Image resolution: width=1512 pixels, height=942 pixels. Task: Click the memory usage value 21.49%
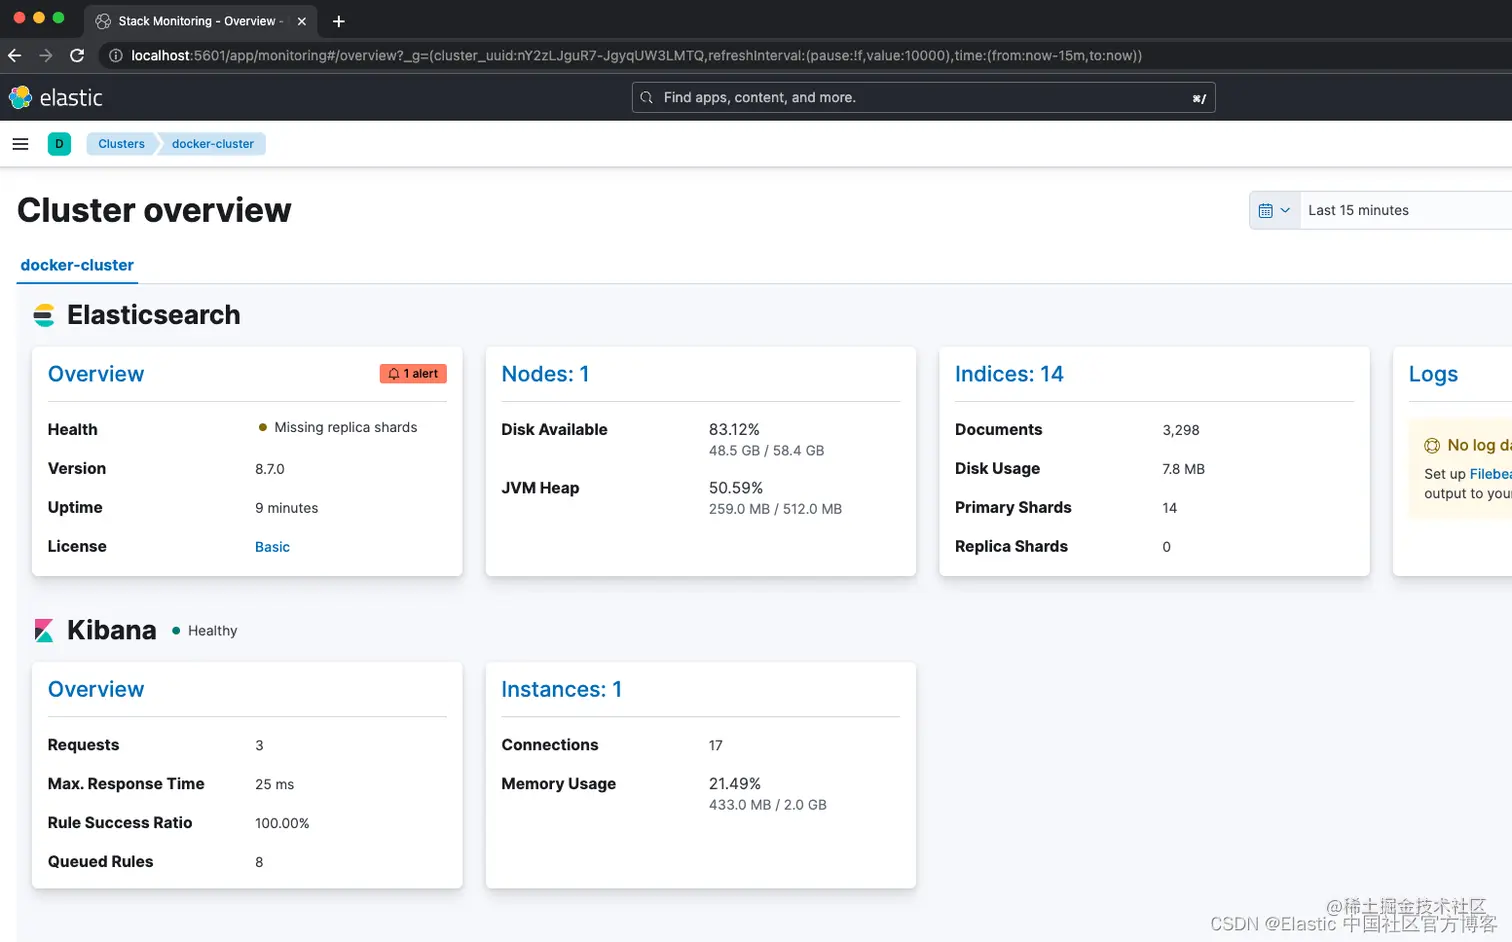coord(735,784)
